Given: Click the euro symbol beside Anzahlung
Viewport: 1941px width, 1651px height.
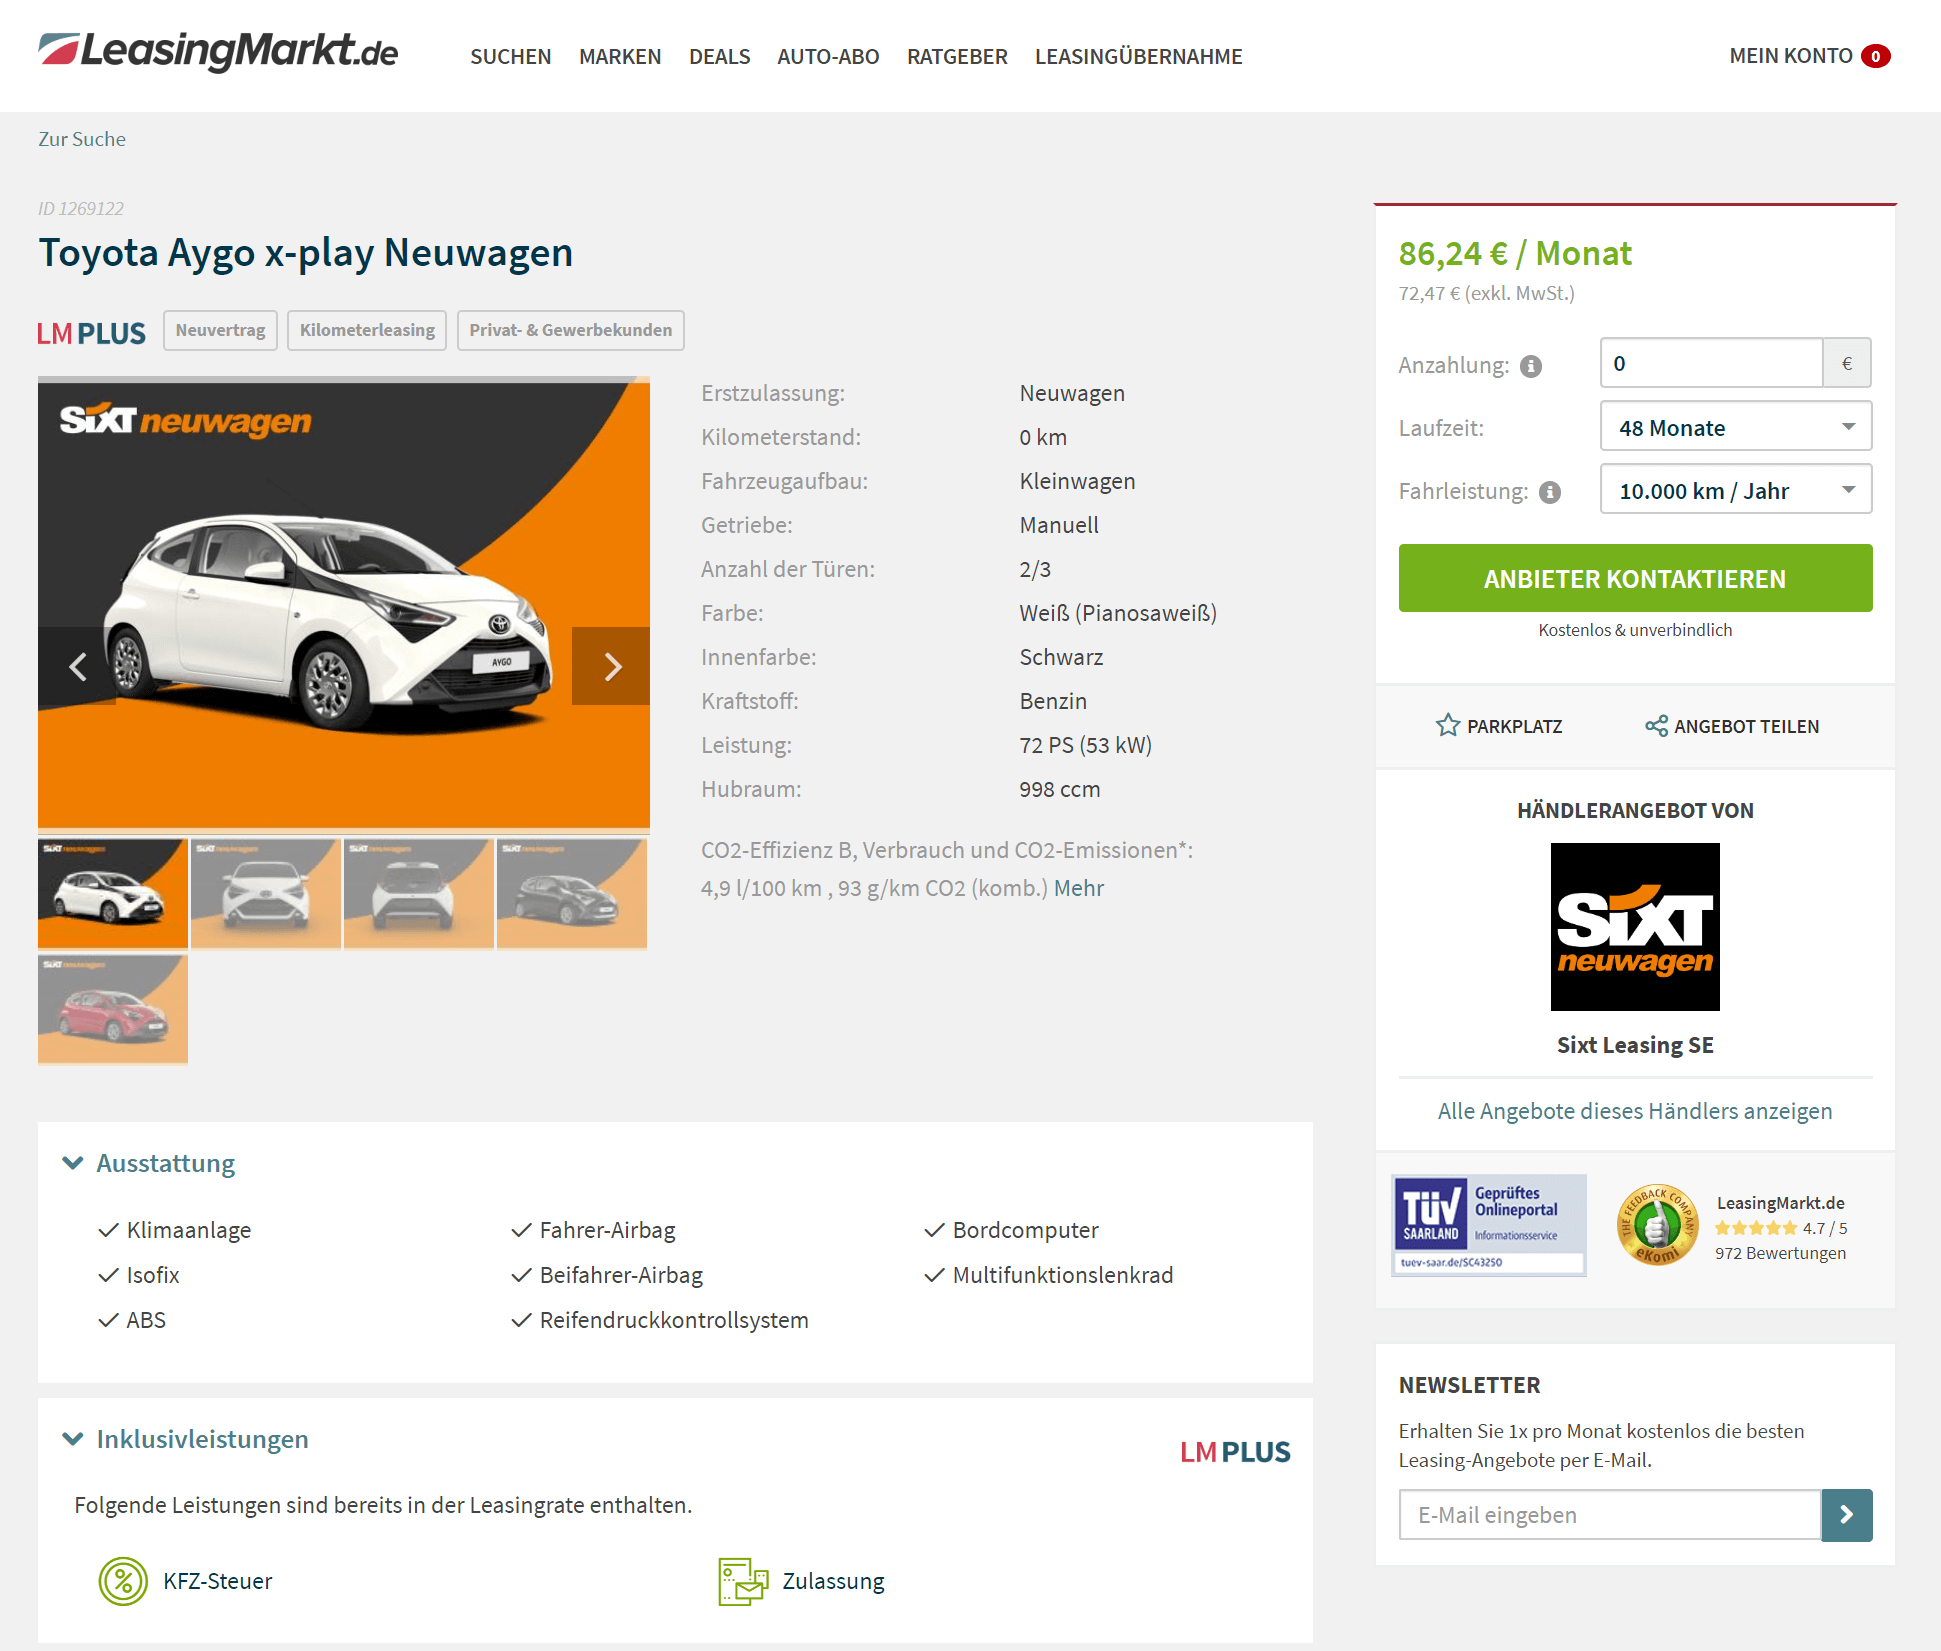Looking at the screenshot, I should pos(1847,363).
